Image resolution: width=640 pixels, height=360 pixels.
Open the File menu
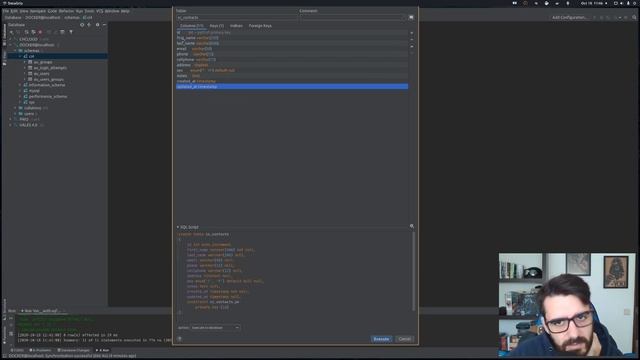click(x=5, y=11)
